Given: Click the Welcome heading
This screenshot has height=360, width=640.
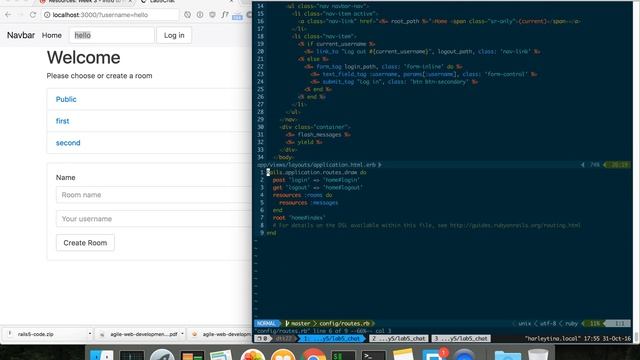Looking at the screenshot, I should 84,58.
